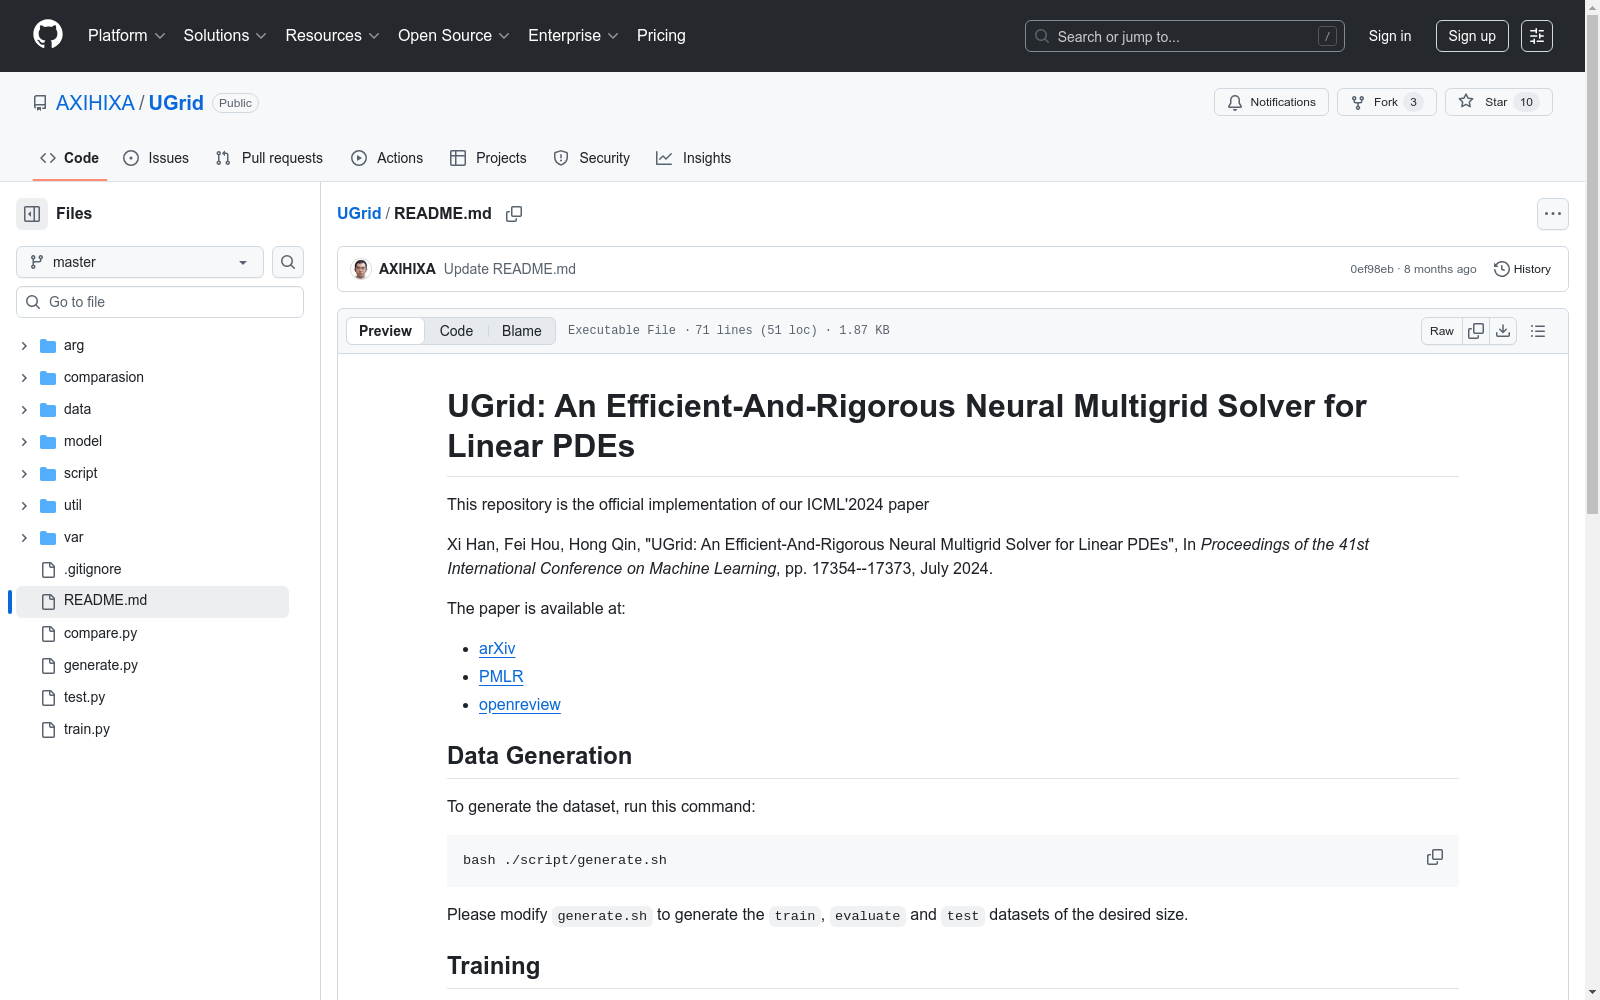
Task: Open more file actions ellipsis menu
Action: coord(1552,214)
